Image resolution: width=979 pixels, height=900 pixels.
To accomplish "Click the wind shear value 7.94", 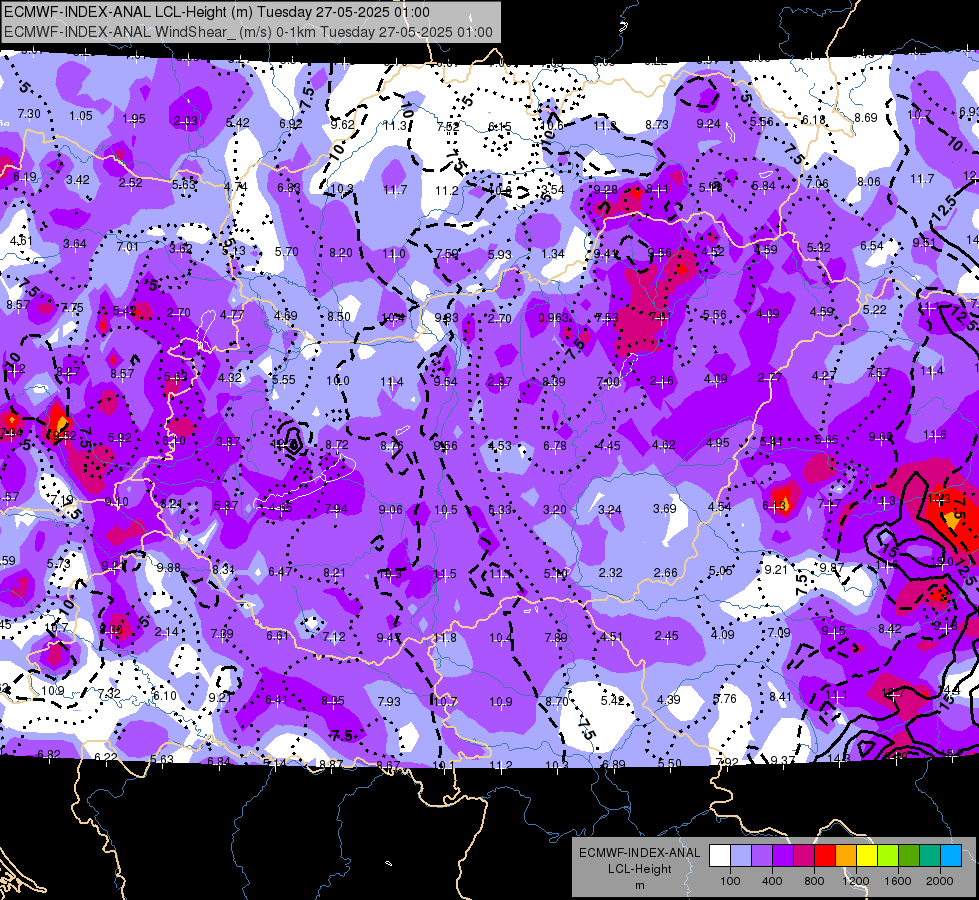I will (336, 509).
